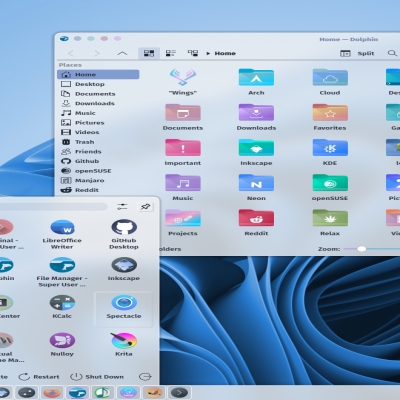The width and height of the screenshot is (400, 400).
Task: Select Downloads in Places panel
Action: [98, 103]
